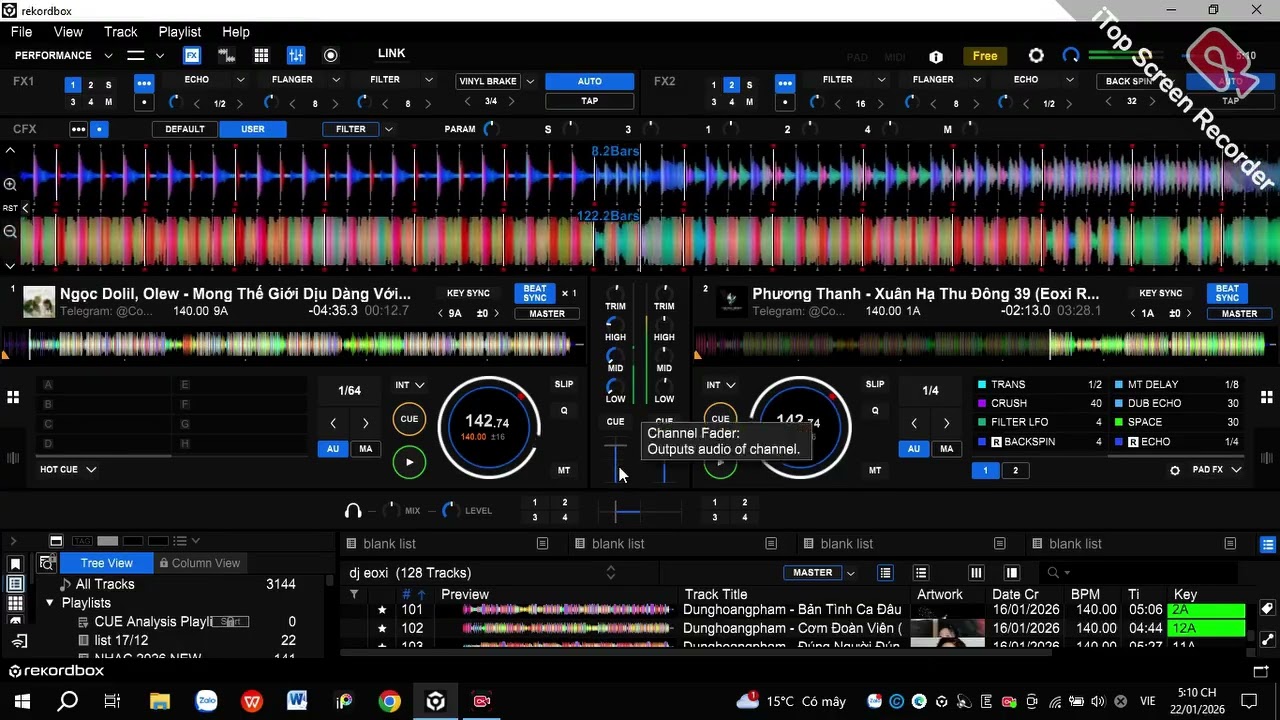Viewport: 1280px width, 720px height.
Task: Enable FX1 AUTO beat mode
Action: click(590, 81)
